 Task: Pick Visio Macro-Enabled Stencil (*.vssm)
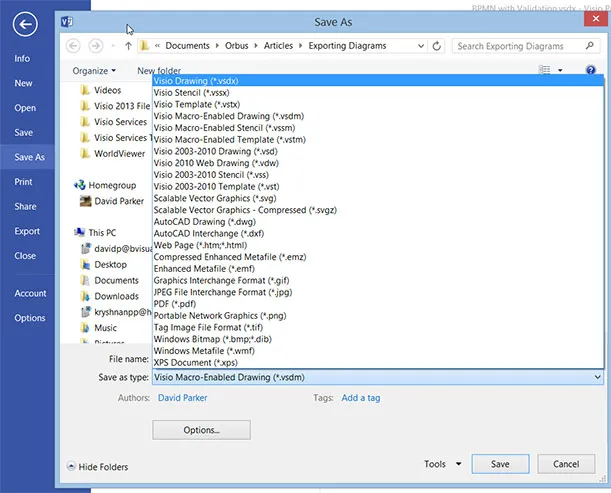point(378,128)
